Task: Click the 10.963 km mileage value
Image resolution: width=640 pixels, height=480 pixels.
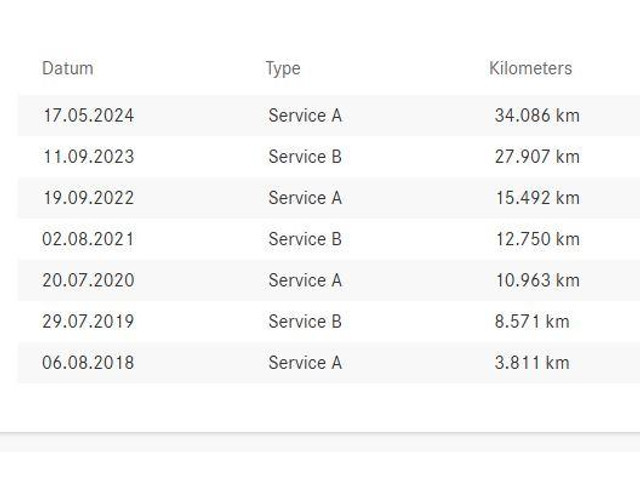Action: (x=537, y=280)
